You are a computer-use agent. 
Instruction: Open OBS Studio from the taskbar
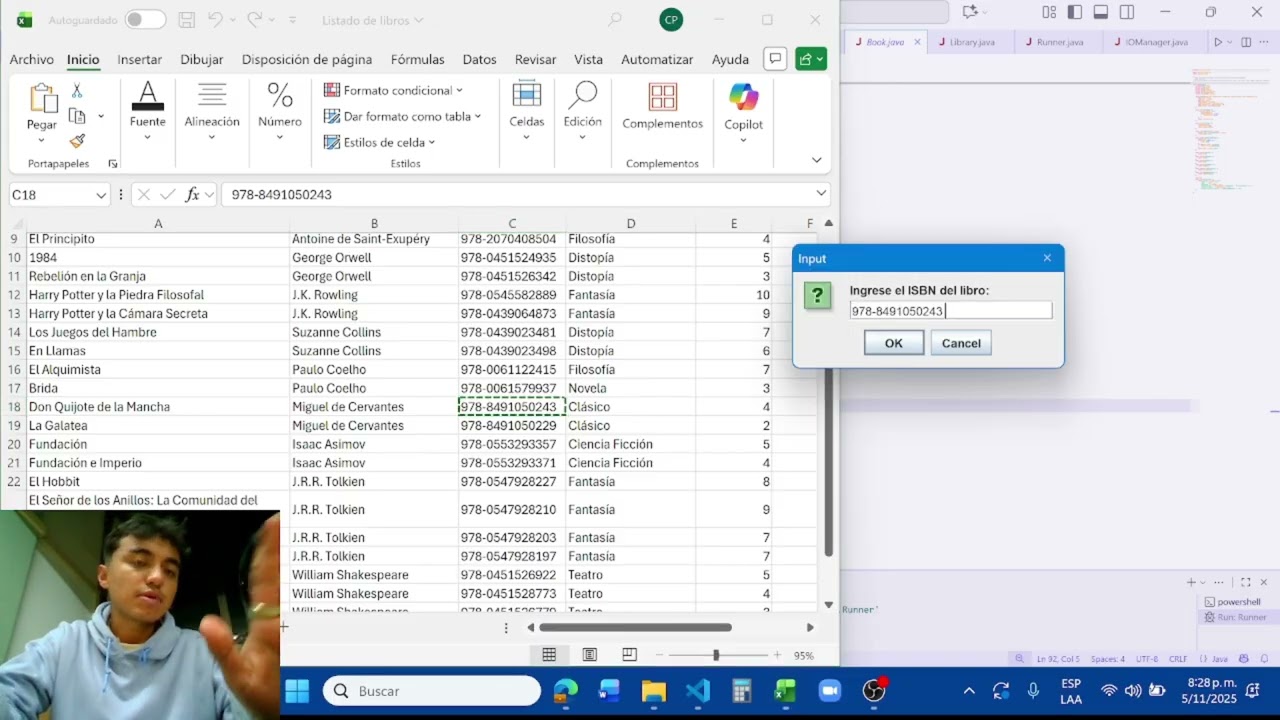coord(874,691)
